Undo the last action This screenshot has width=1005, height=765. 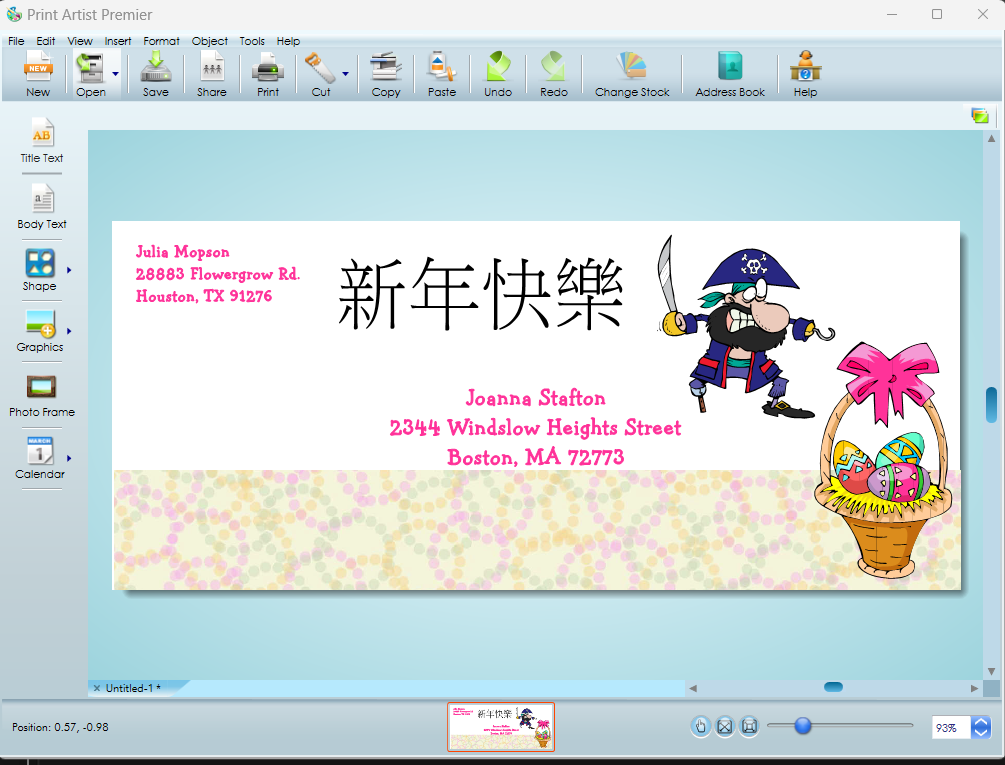click(497, 72)
